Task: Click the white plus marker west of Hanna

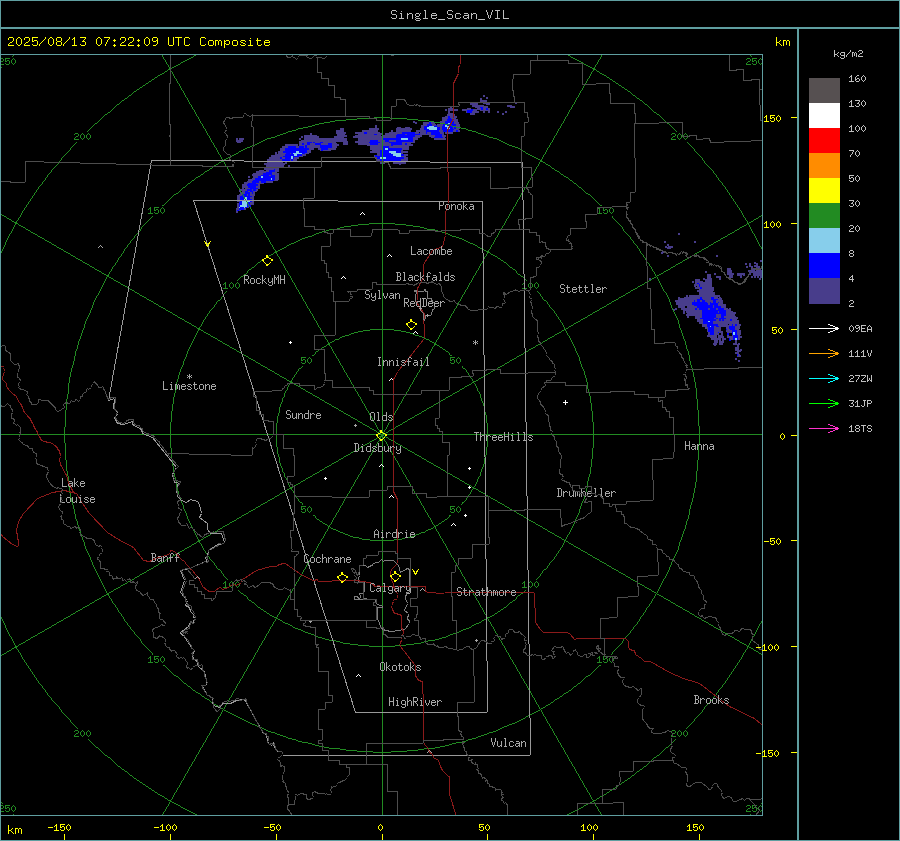Action: [565, 402]
